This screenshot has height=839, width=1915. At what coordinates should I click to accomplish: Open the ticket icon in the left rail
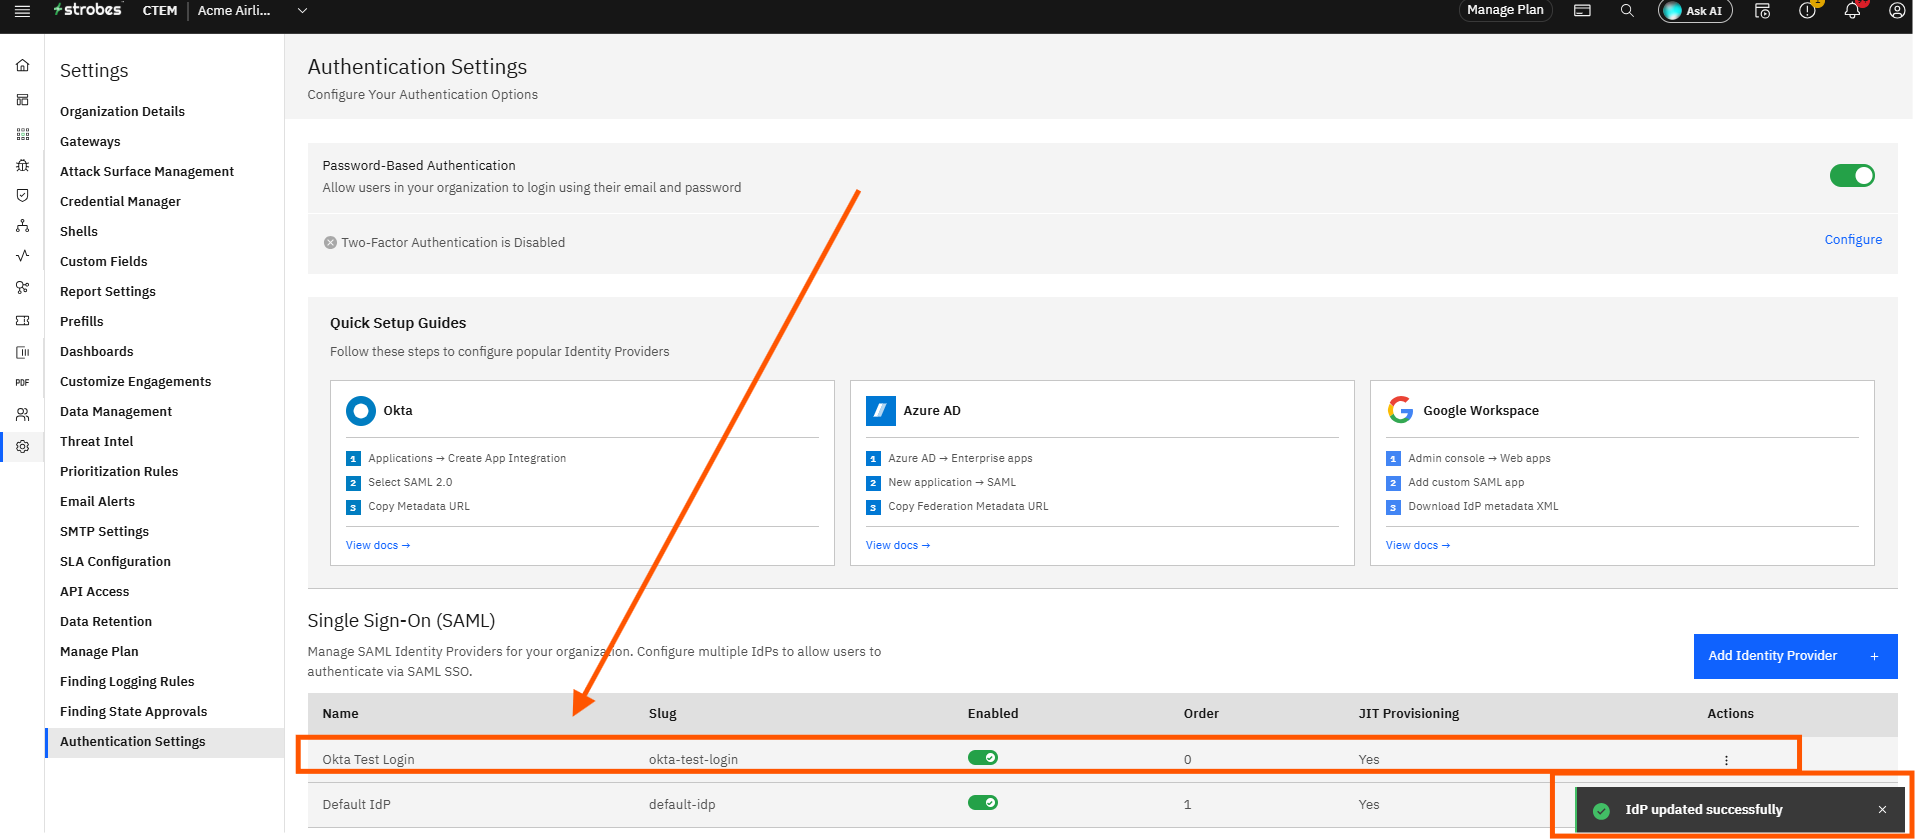pos(22,321)
